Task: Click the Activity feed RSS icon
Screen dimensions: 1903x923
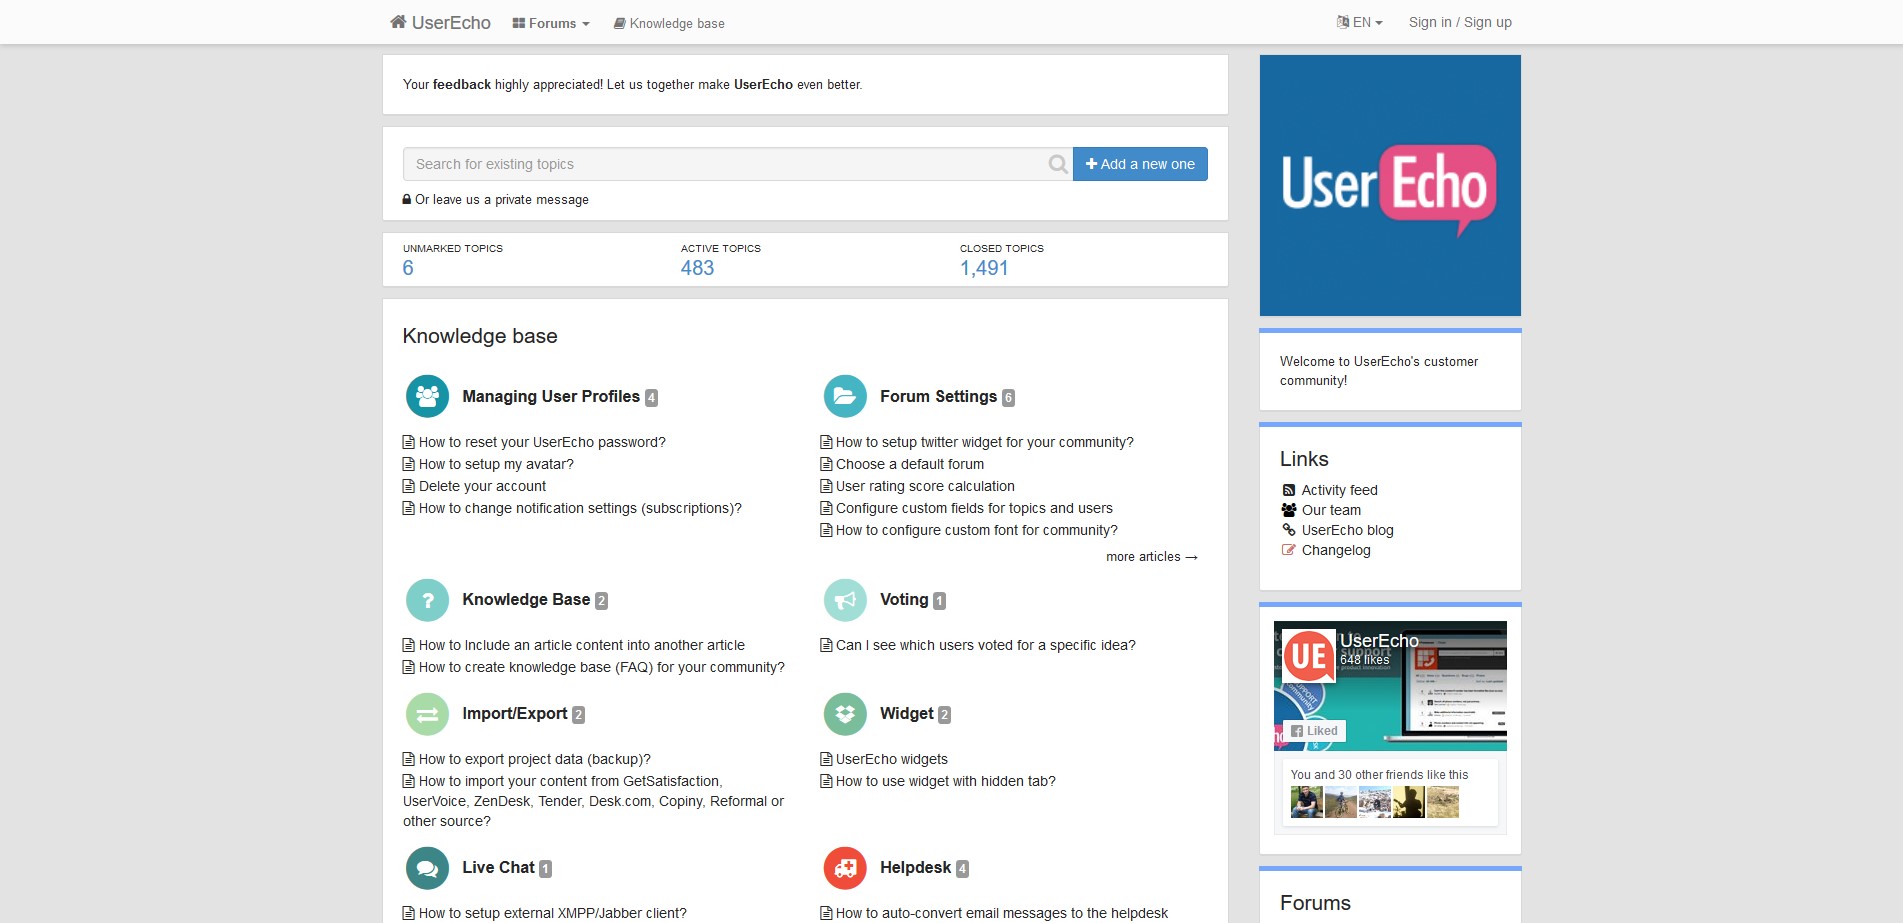Action: coord(1289,490)
